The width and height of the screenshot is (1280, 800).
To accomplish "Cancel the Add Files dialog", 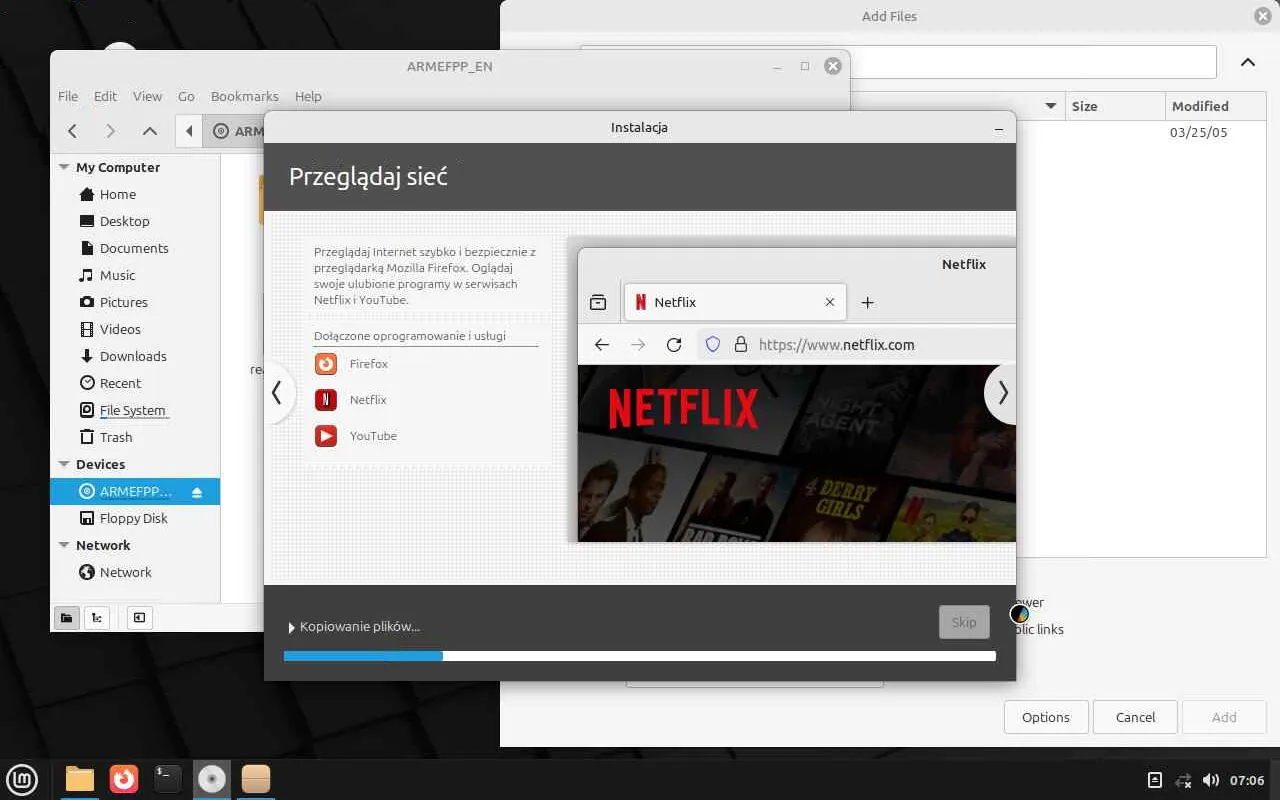I will click(x=1135, y=717).
